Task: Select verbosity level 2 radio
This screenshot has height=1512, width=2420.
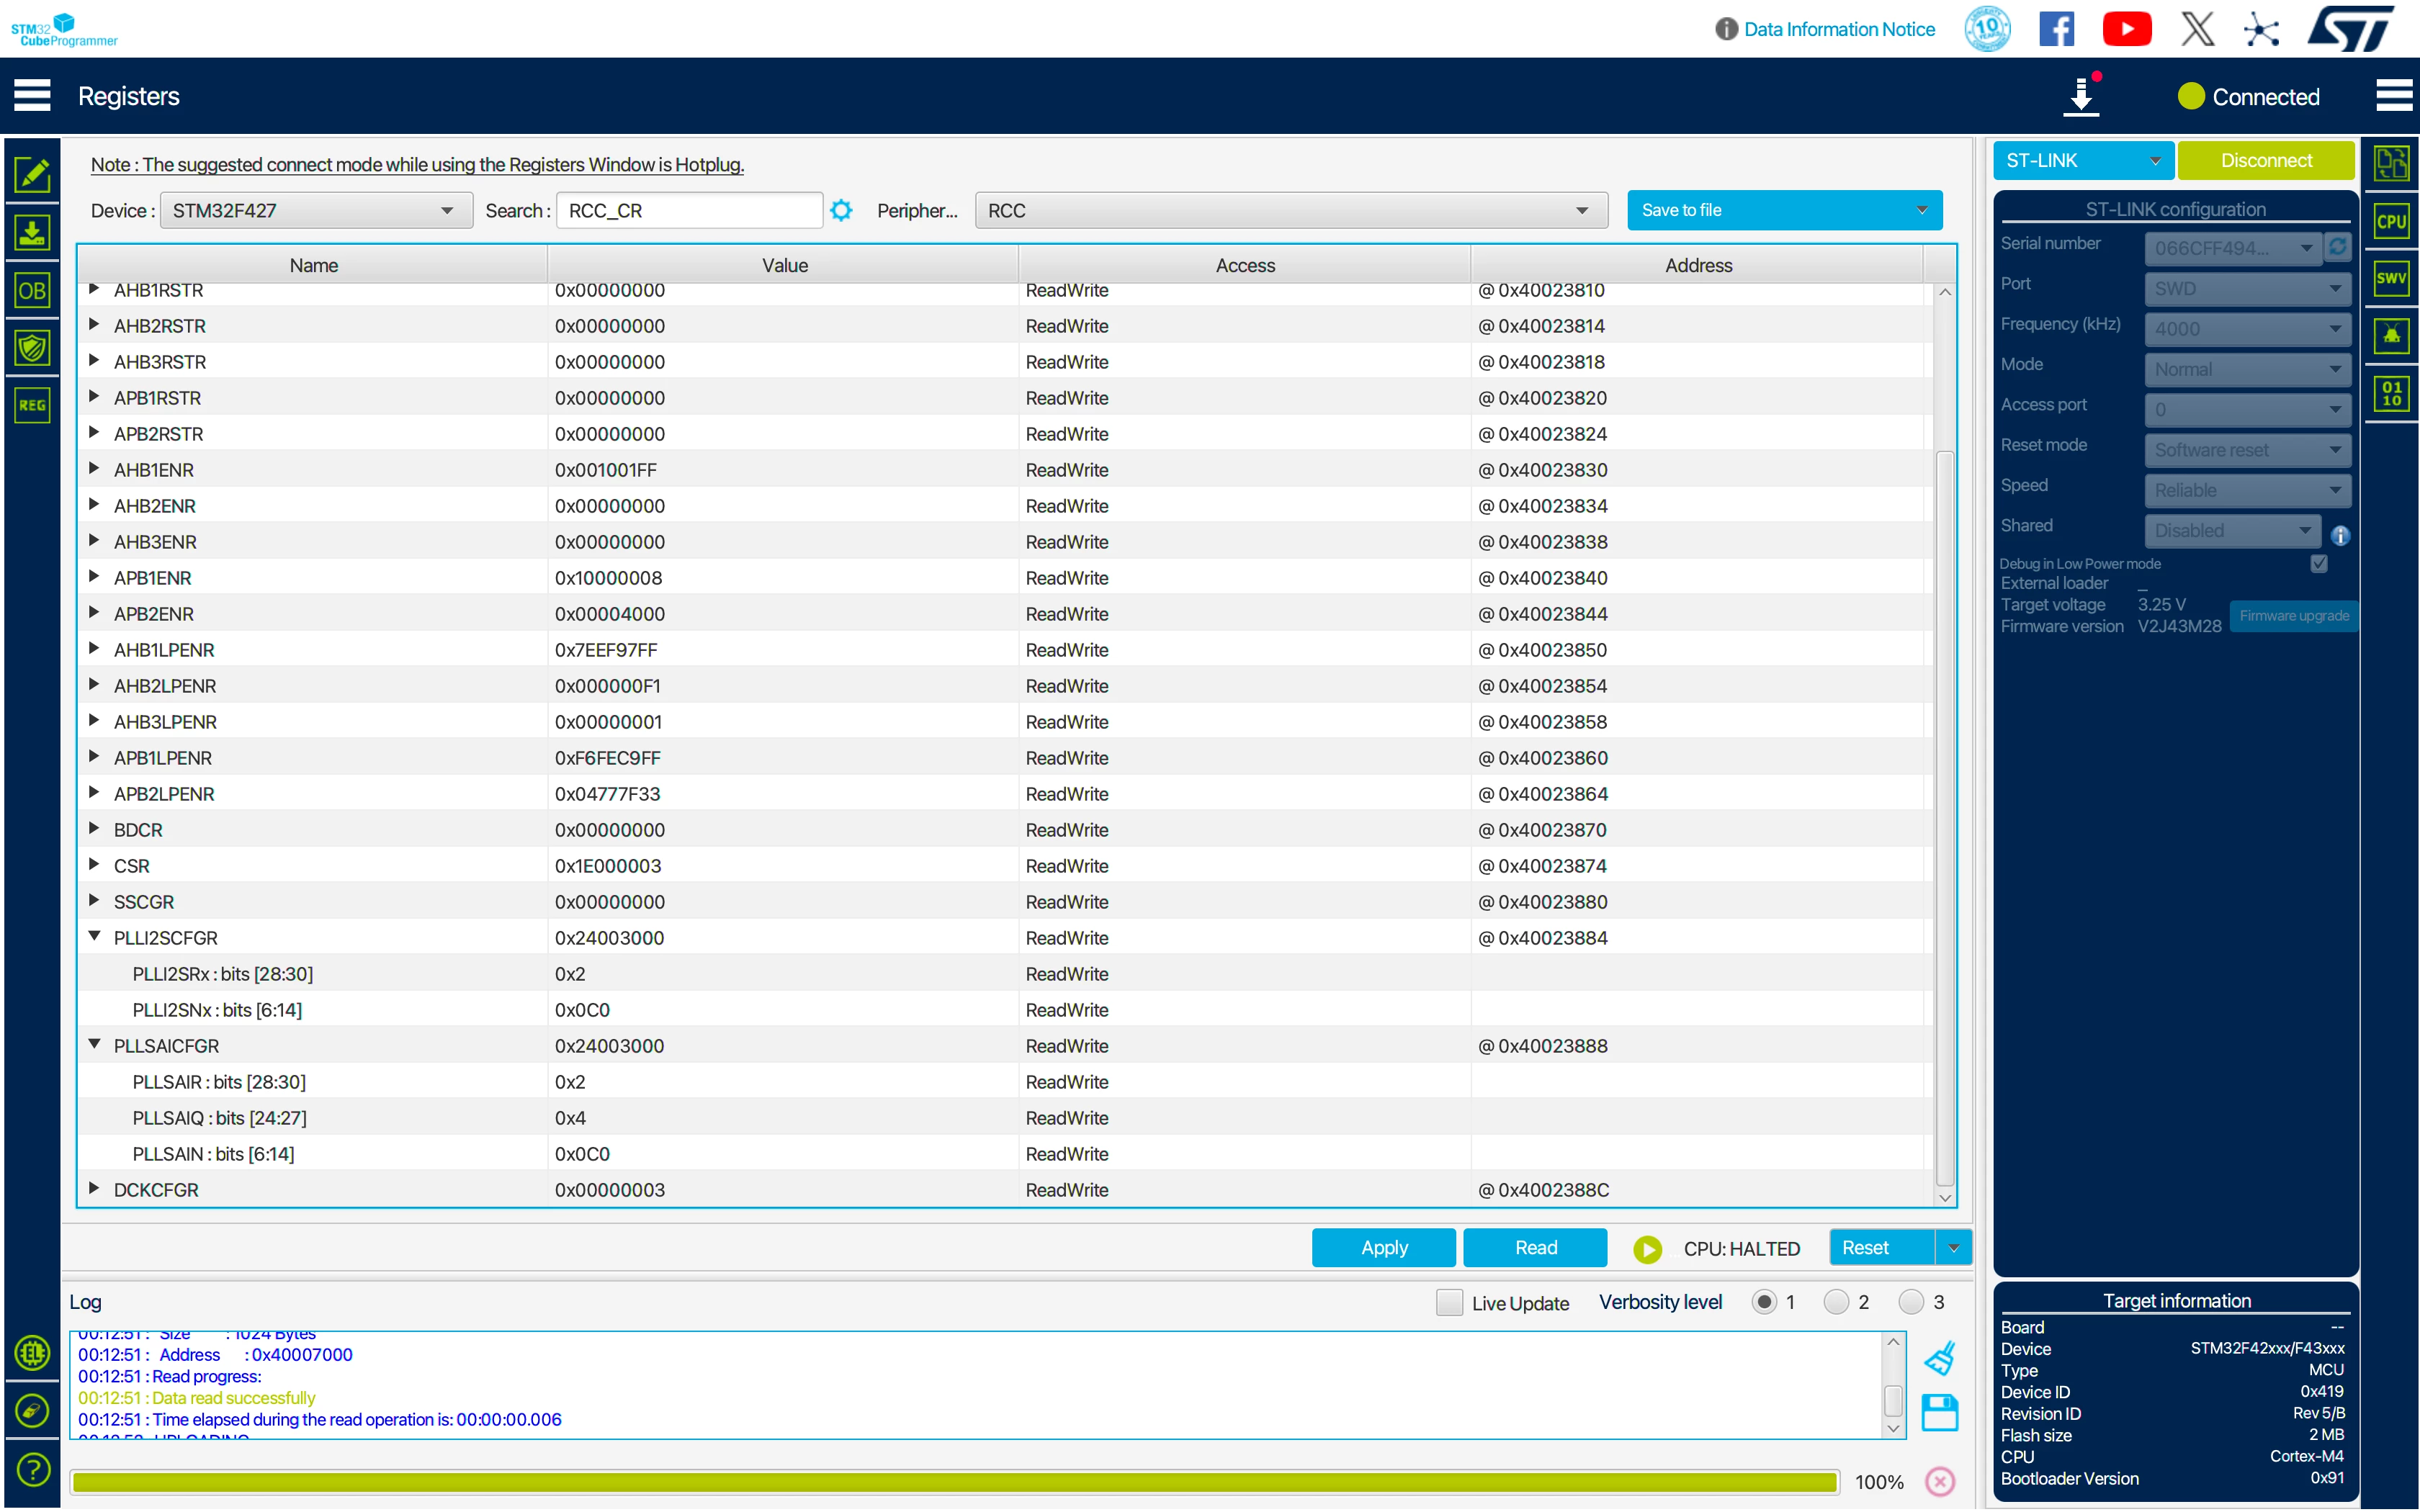Action: pos(1836,1302)
